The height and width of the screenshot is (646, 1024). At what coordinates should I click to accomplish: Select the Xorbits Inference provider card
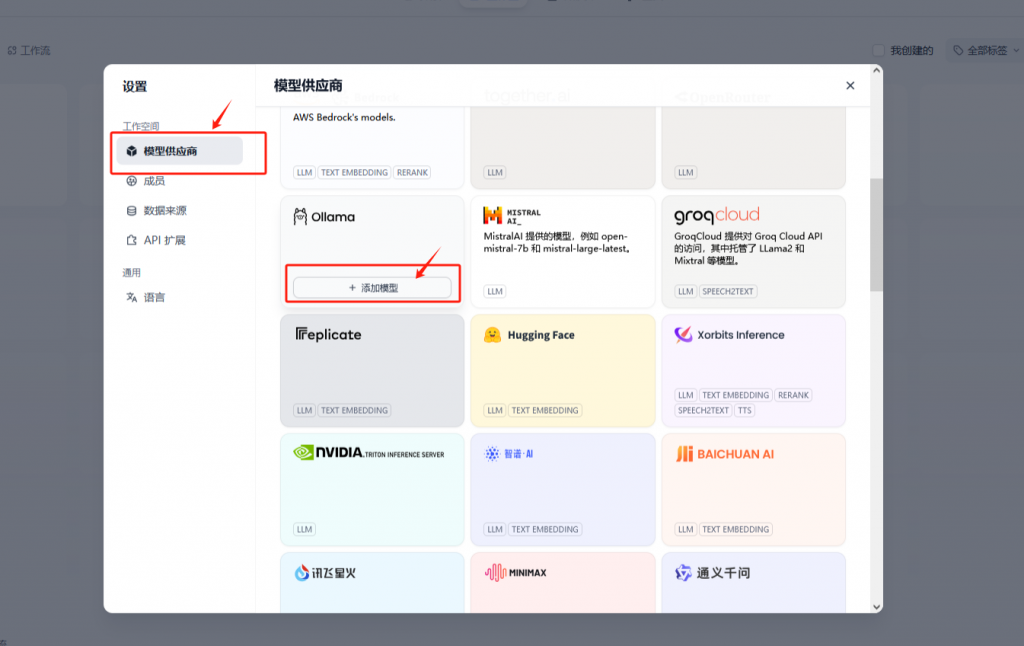point(754,370)
